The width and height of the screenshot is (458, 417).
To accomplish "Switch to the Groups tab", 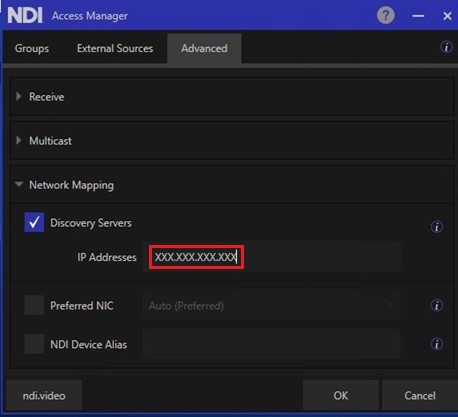I will click(32, 48).
